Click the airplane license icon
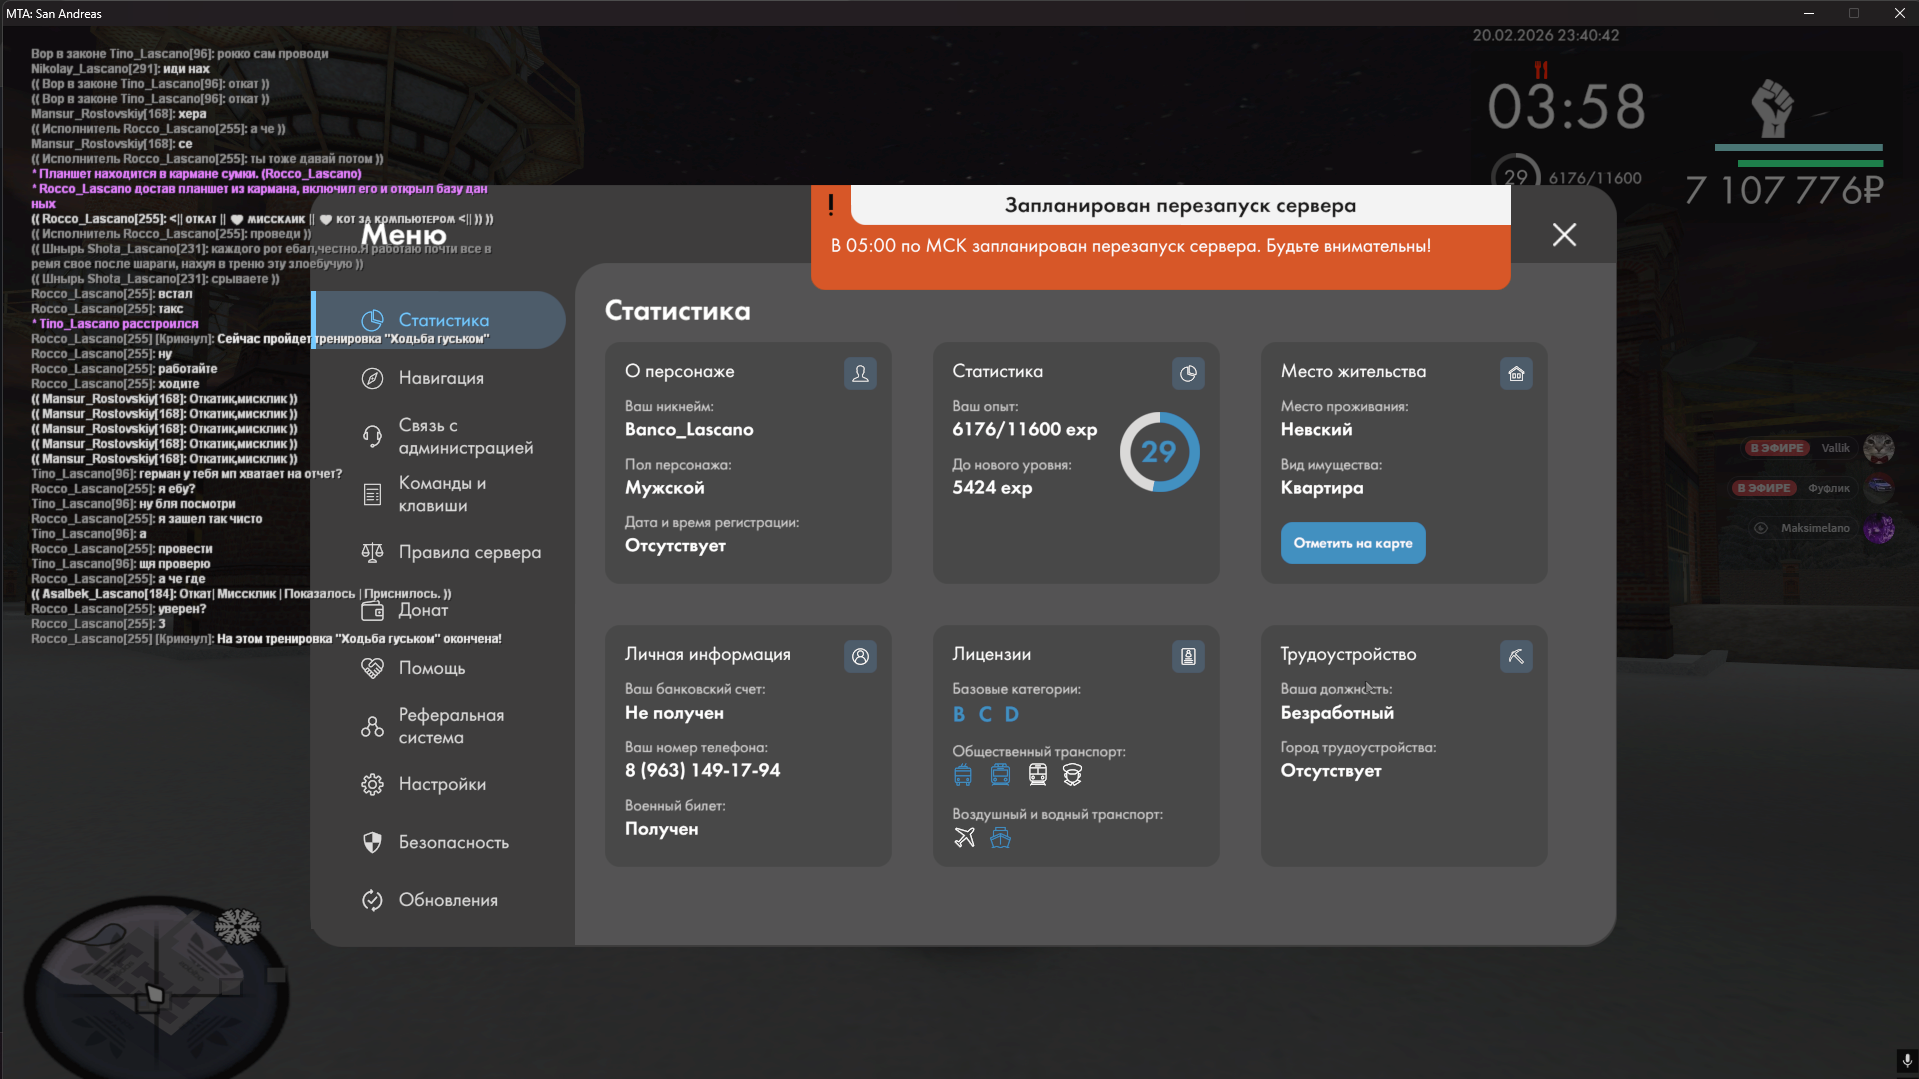Screen dimensions: 1919x1079 pyautogui.click(x=964, y=838)
